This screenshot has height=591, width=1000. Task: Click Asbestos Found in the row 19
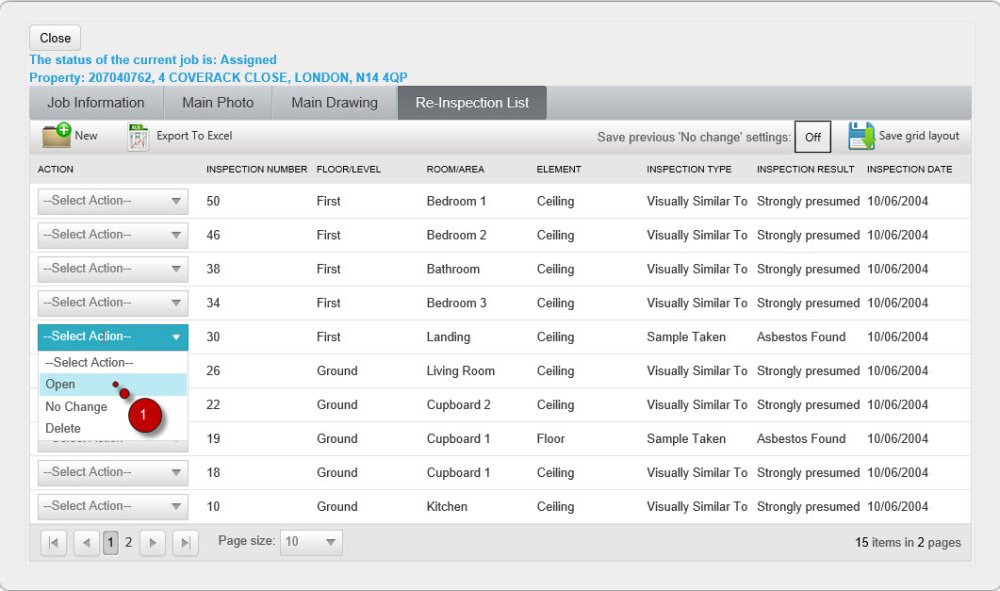pos(801,439)
